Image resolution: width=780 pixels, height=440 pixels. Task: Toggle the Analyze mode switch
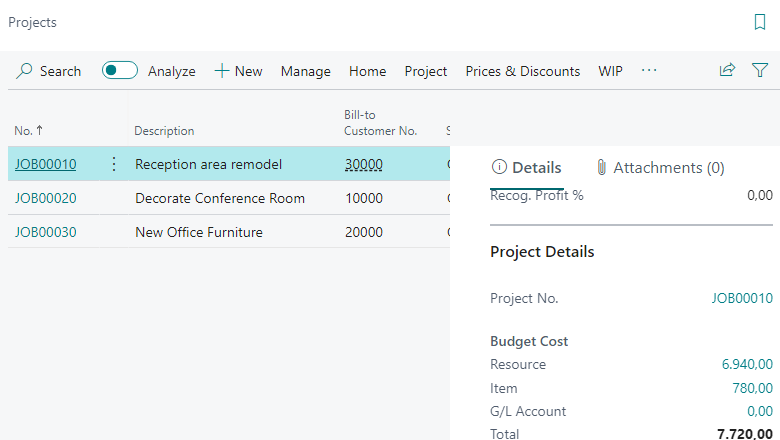point(119,71)
